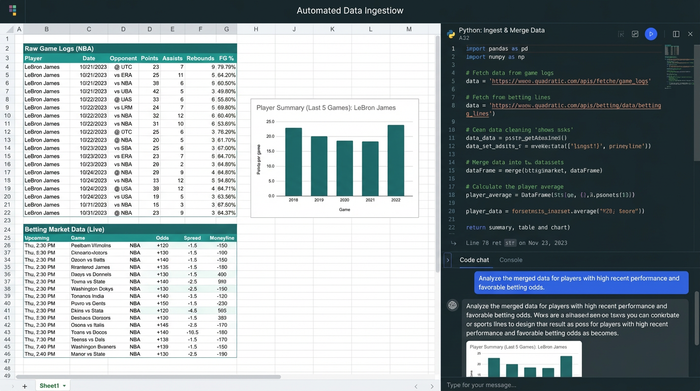Click the AI assistant avatar icon
Viewport: 700px width, 391px height.
tap(453, 305)
